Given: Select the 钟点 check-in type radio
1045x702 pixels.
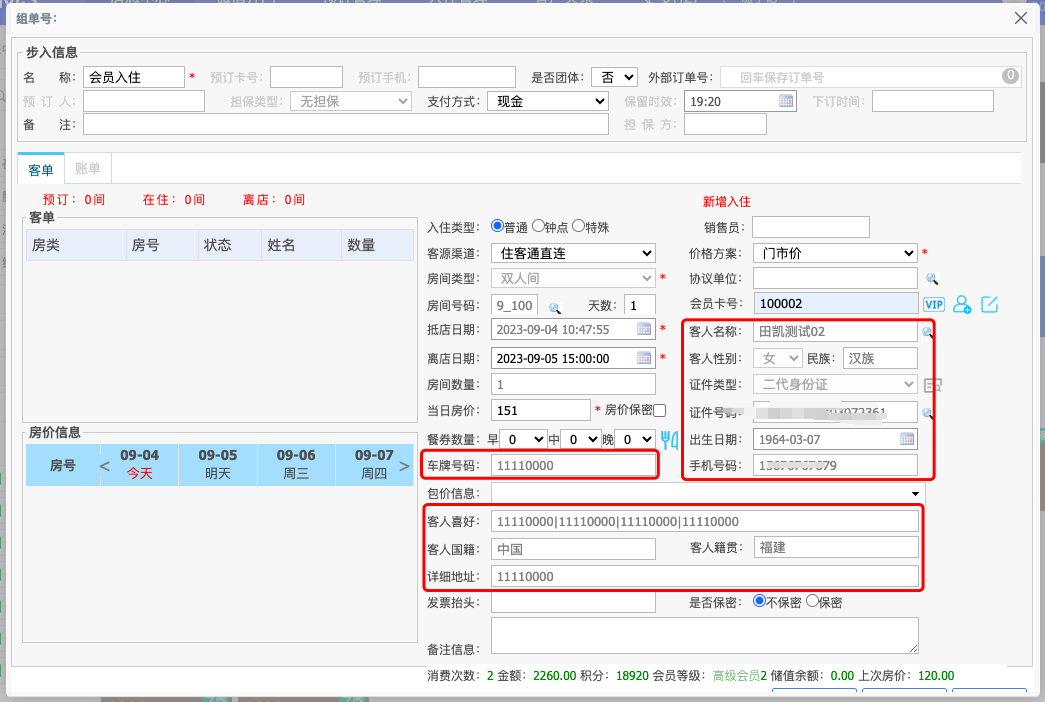Looking at the screenshot, I should coord(538,226).
